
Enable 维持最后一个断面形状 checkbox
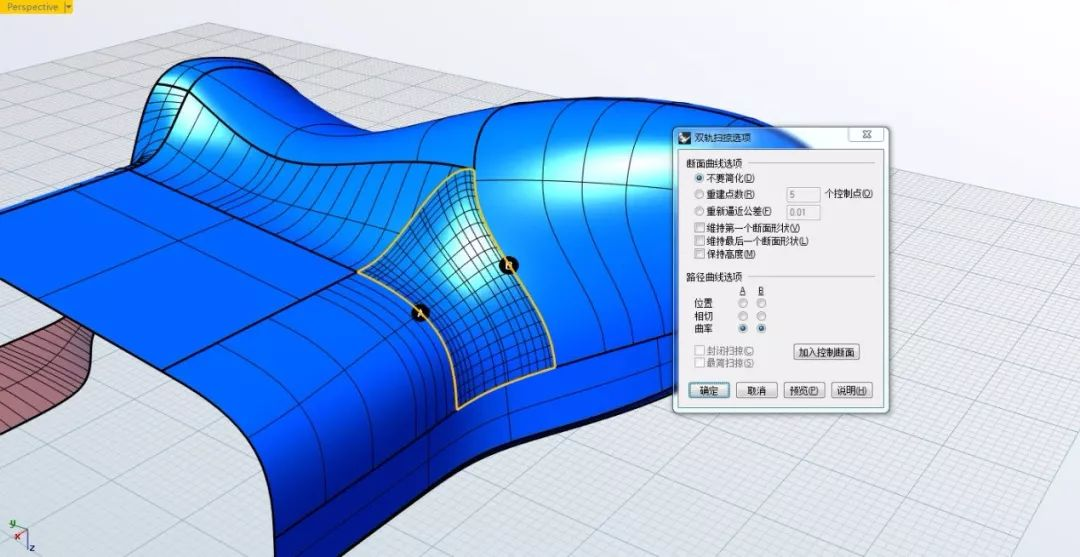700,241
